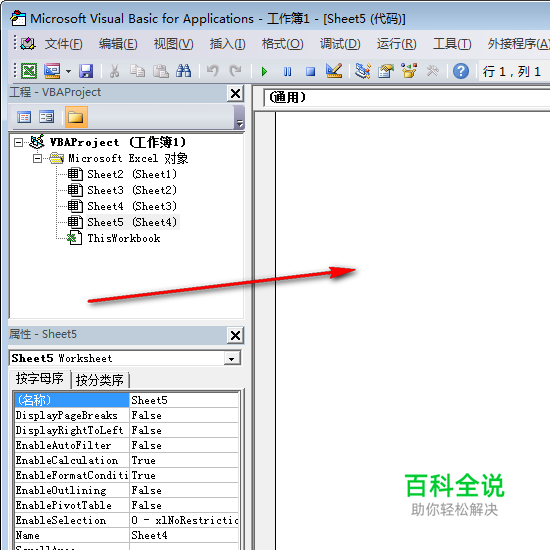Open the Project Explorer toolbar icon

pos(363,71)
